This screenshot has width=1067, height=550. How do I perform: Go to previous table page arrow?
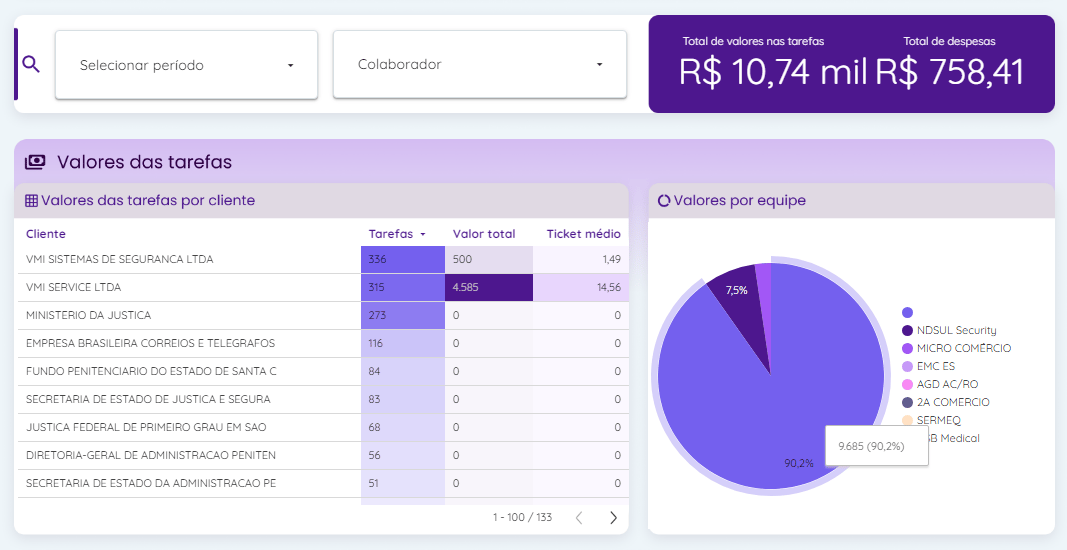point(579,517)
